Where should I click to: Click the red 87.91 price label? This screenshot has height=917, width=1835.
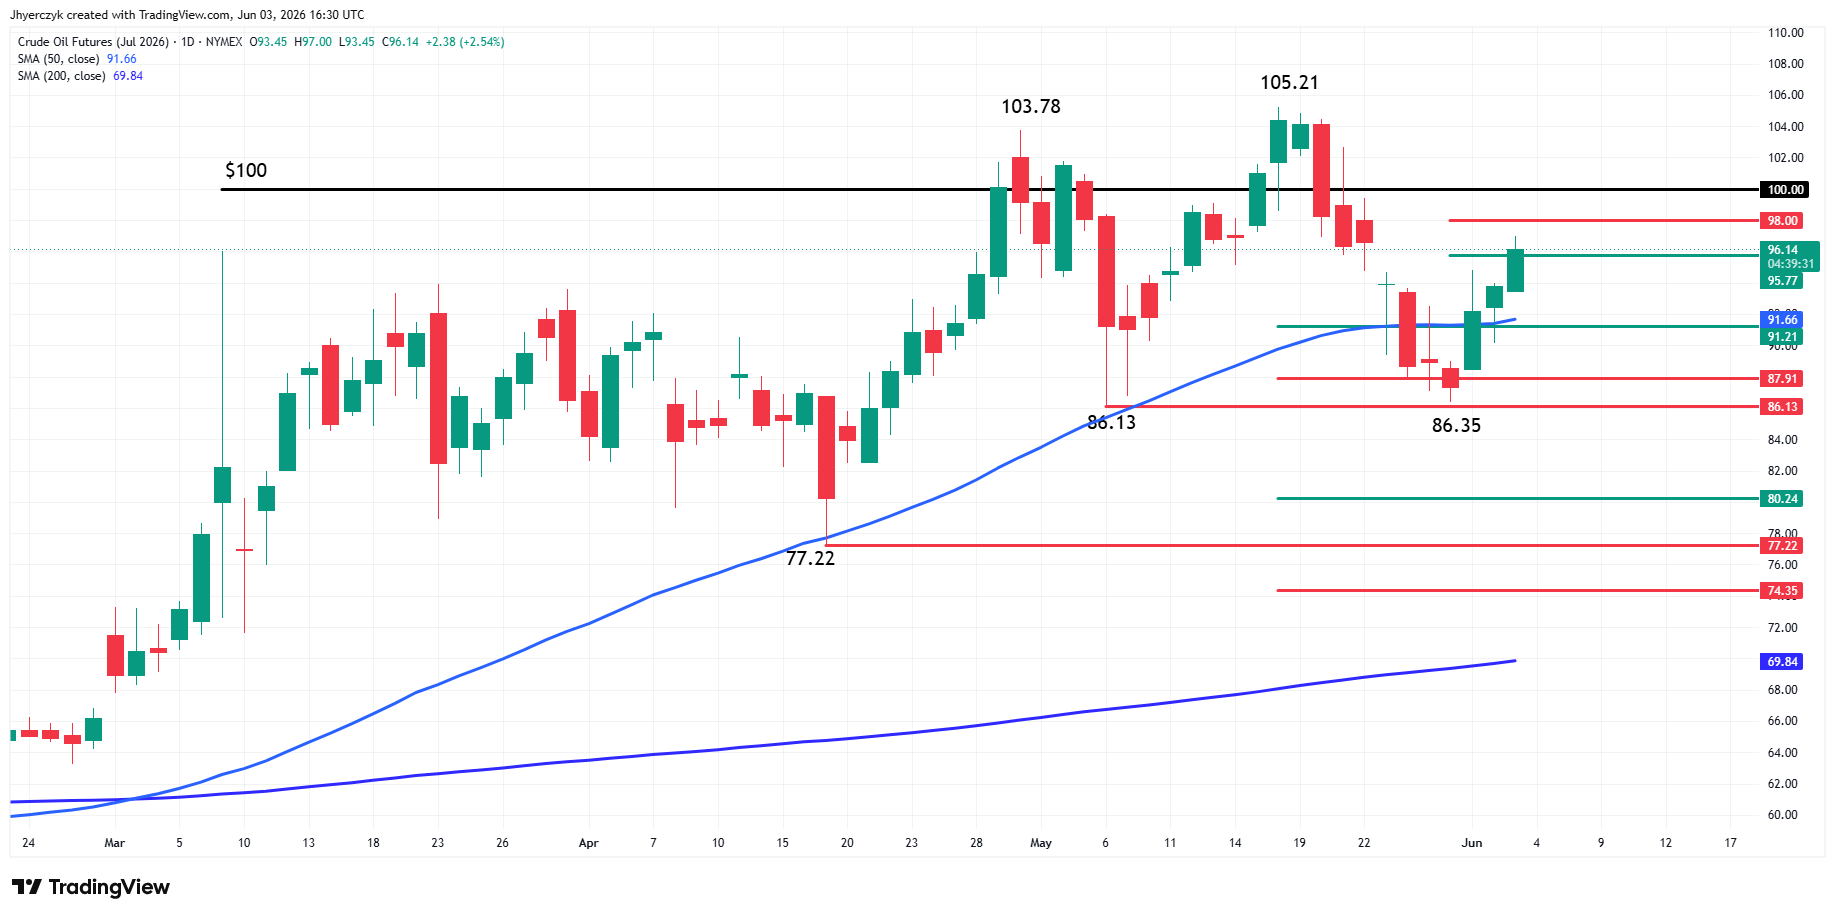1782,379
